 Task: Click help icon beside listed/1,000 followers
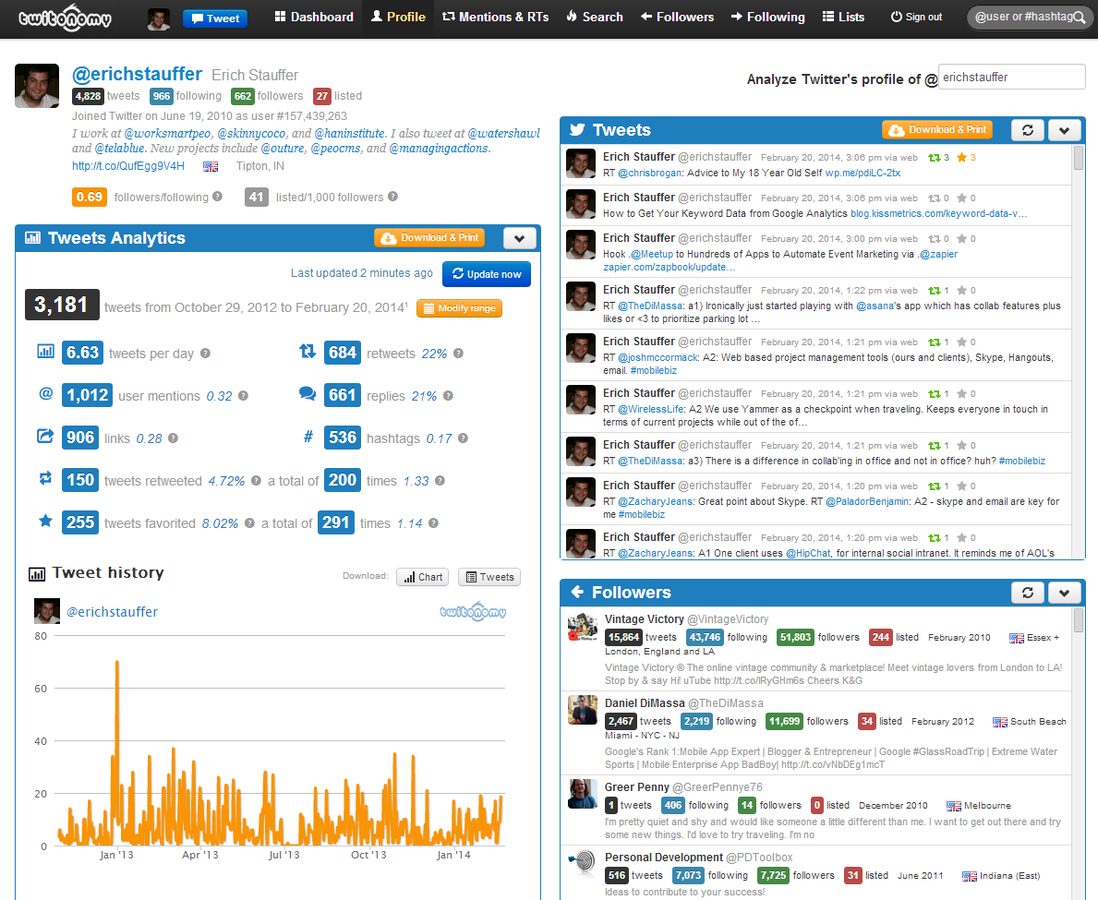point(393,197)
